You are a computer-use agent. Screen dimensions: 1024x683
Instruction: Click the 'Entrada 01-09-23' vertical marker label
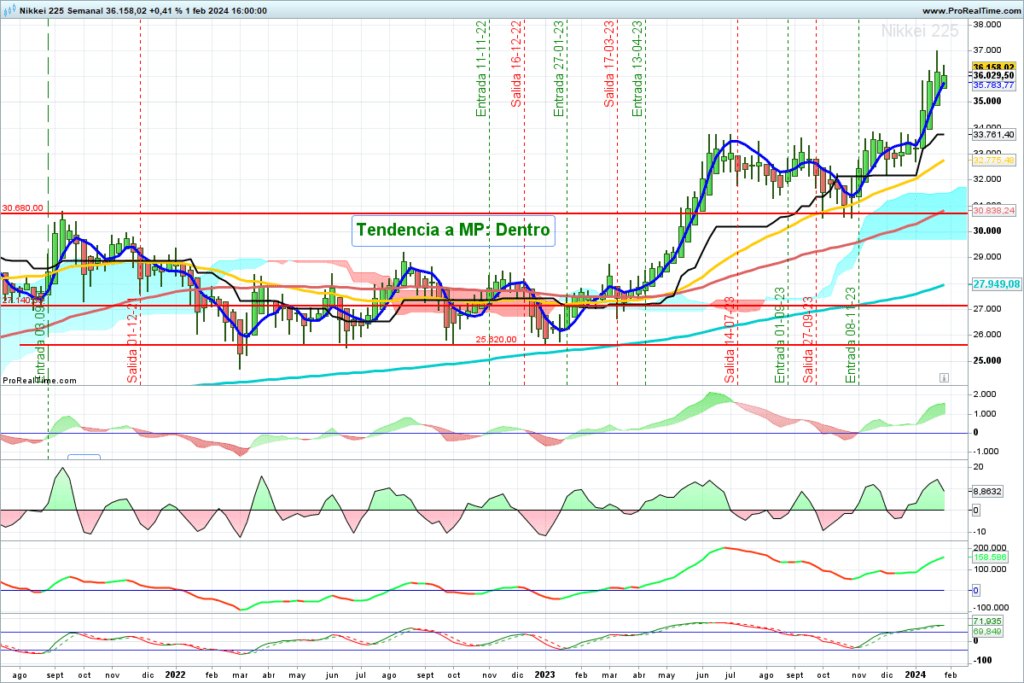(780, 335)
